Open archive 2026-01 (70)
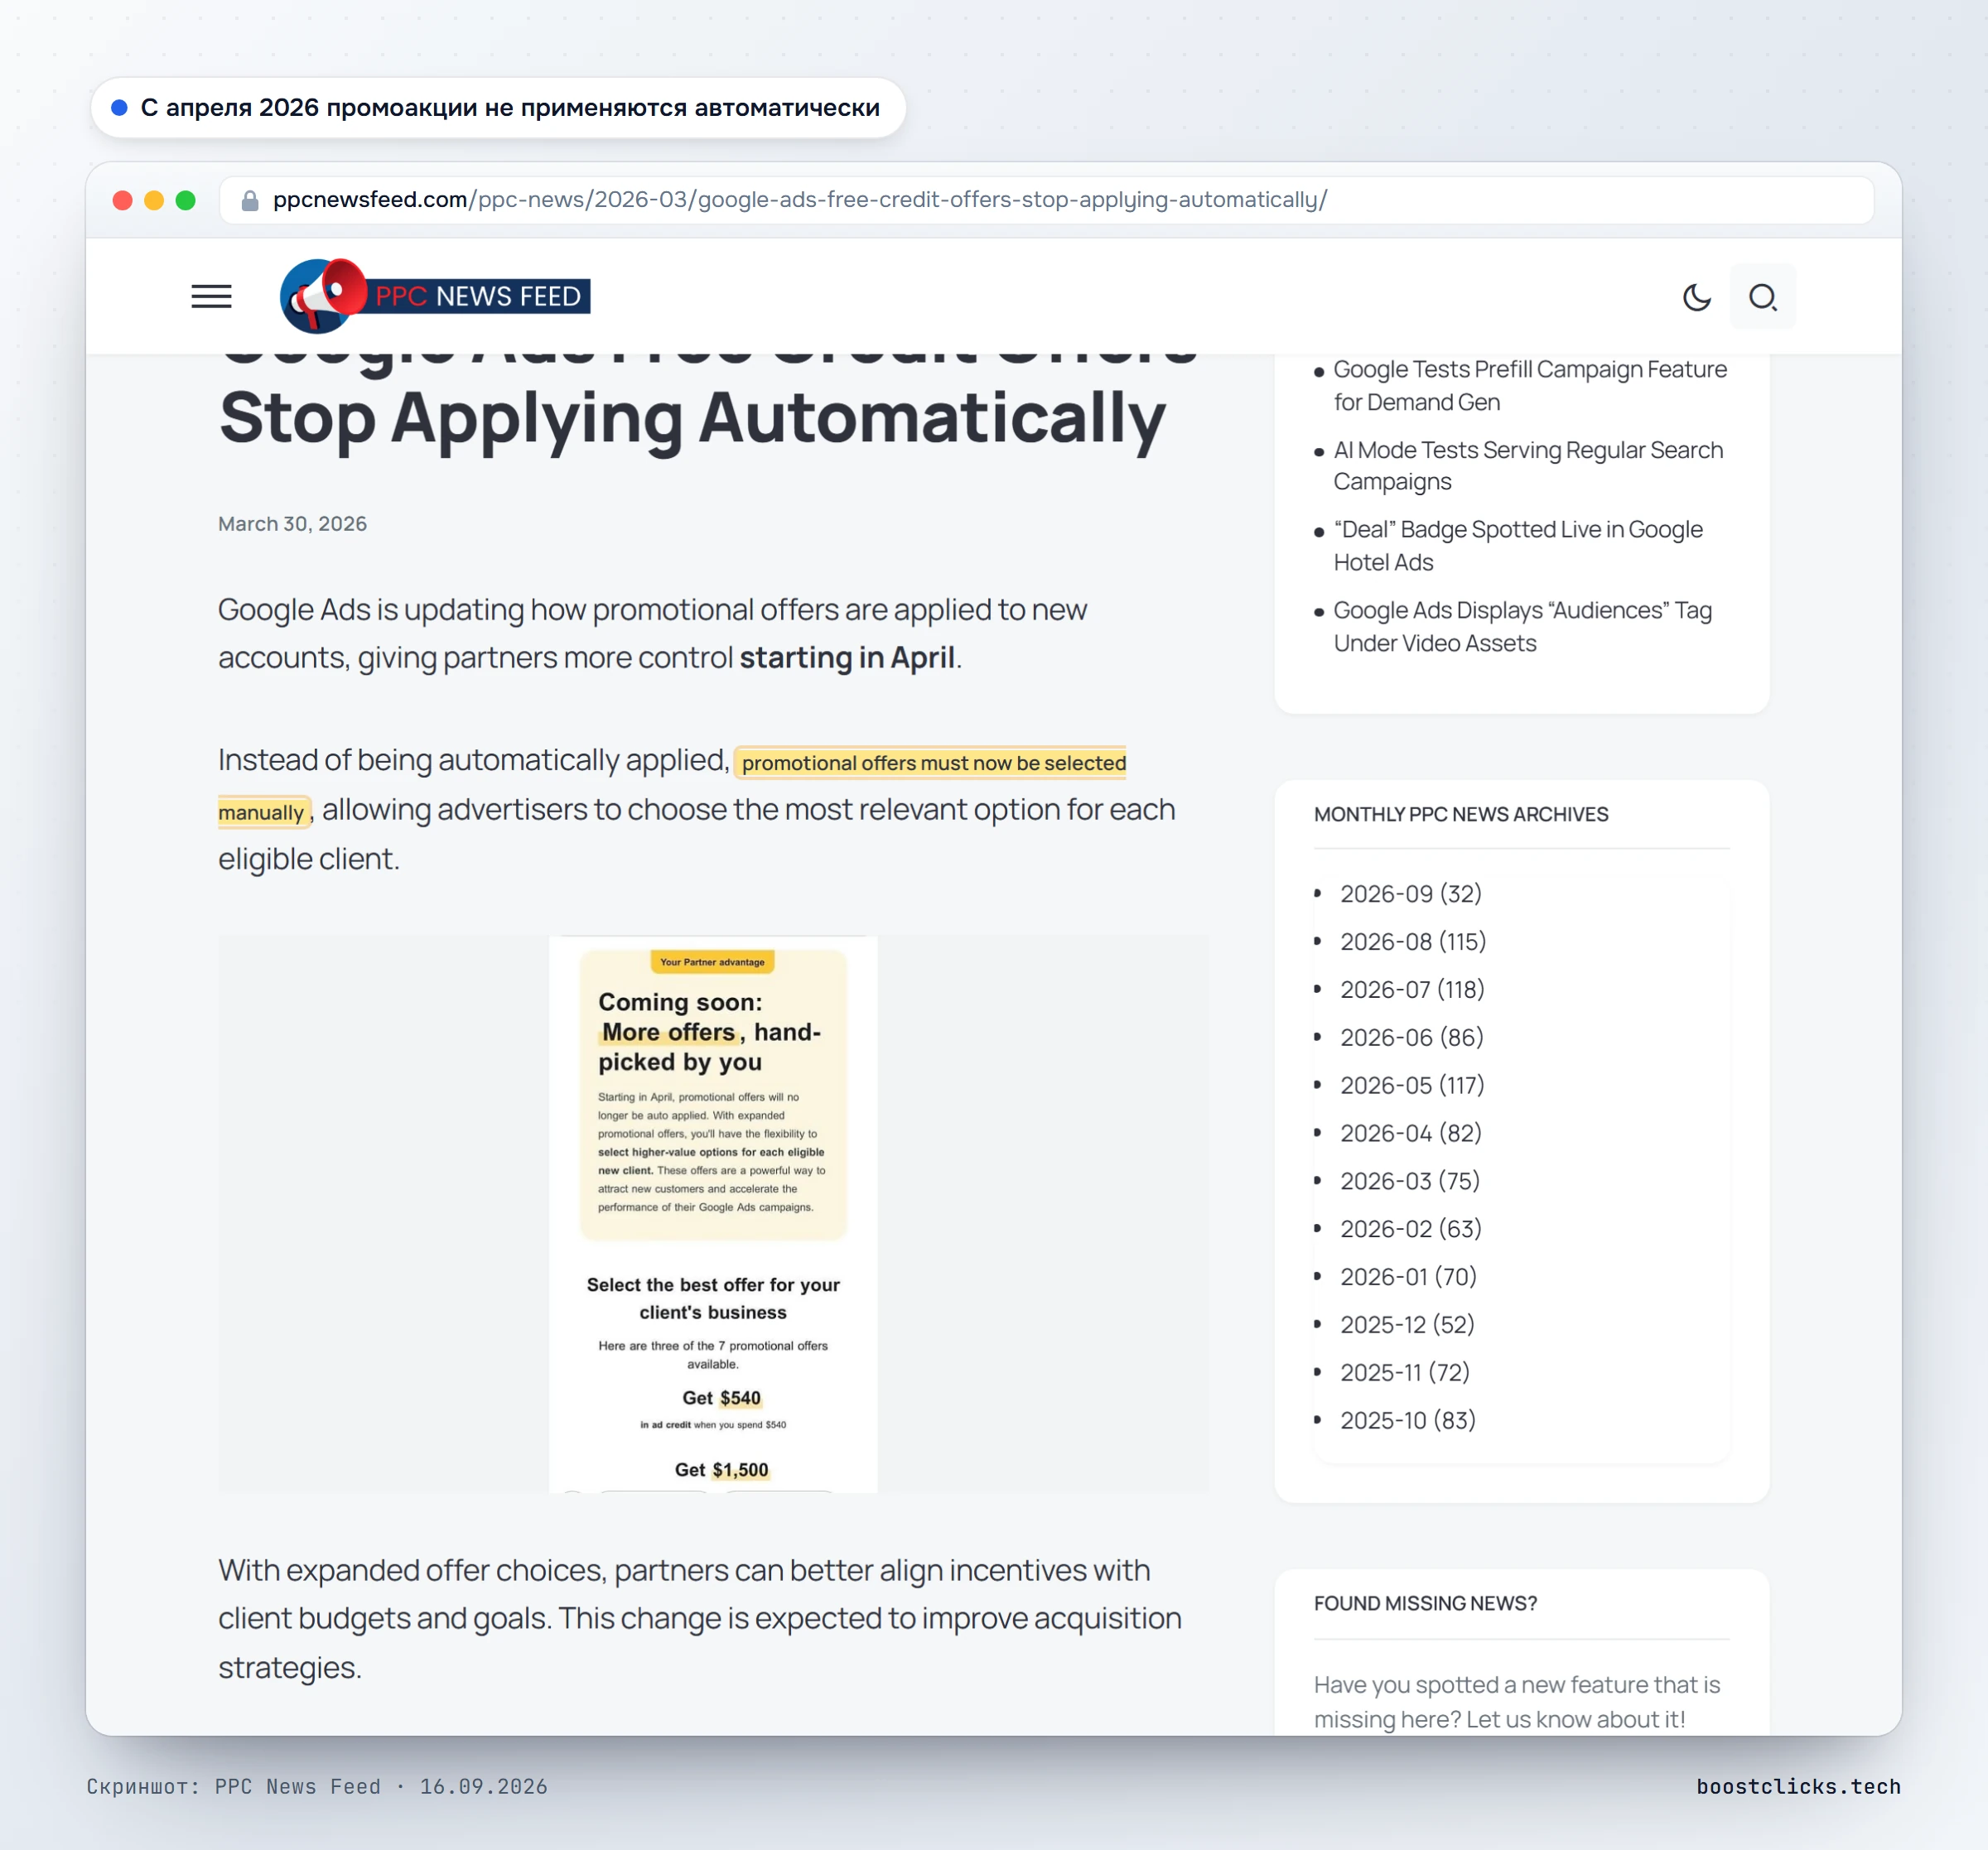Screen dimensions: 1988x1850 [1407, 1276]
